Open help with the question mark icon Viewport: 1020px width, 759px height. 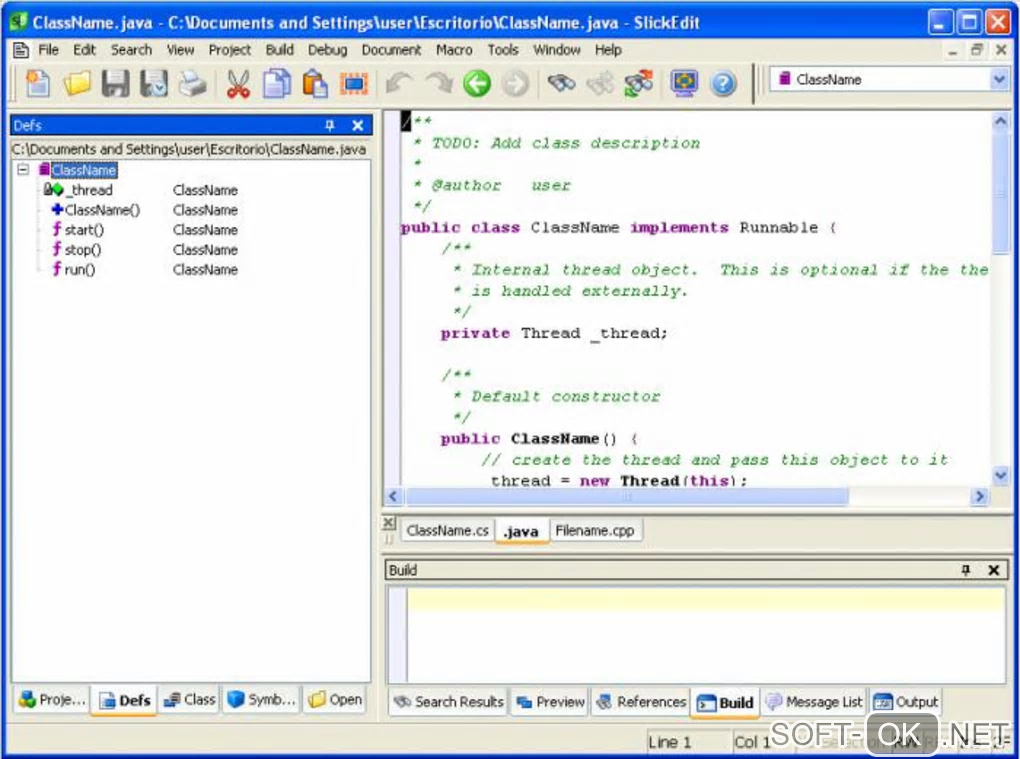coord(723,84)
